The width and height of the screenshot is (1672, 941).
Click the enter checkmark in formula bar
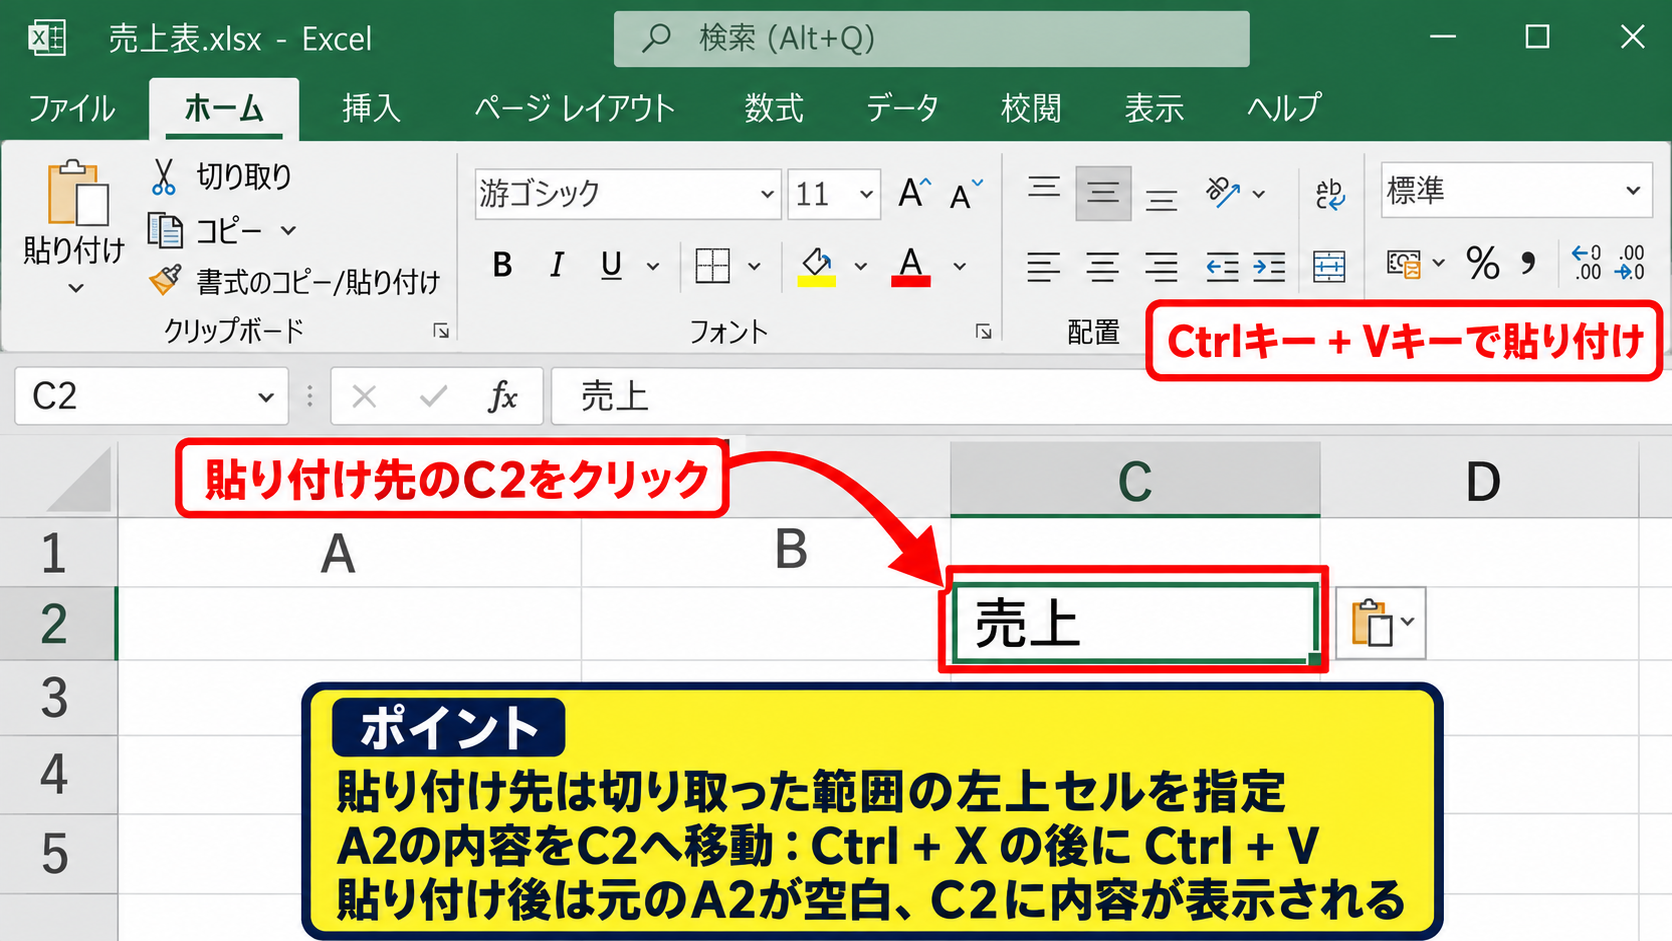(x=433, y=397)
